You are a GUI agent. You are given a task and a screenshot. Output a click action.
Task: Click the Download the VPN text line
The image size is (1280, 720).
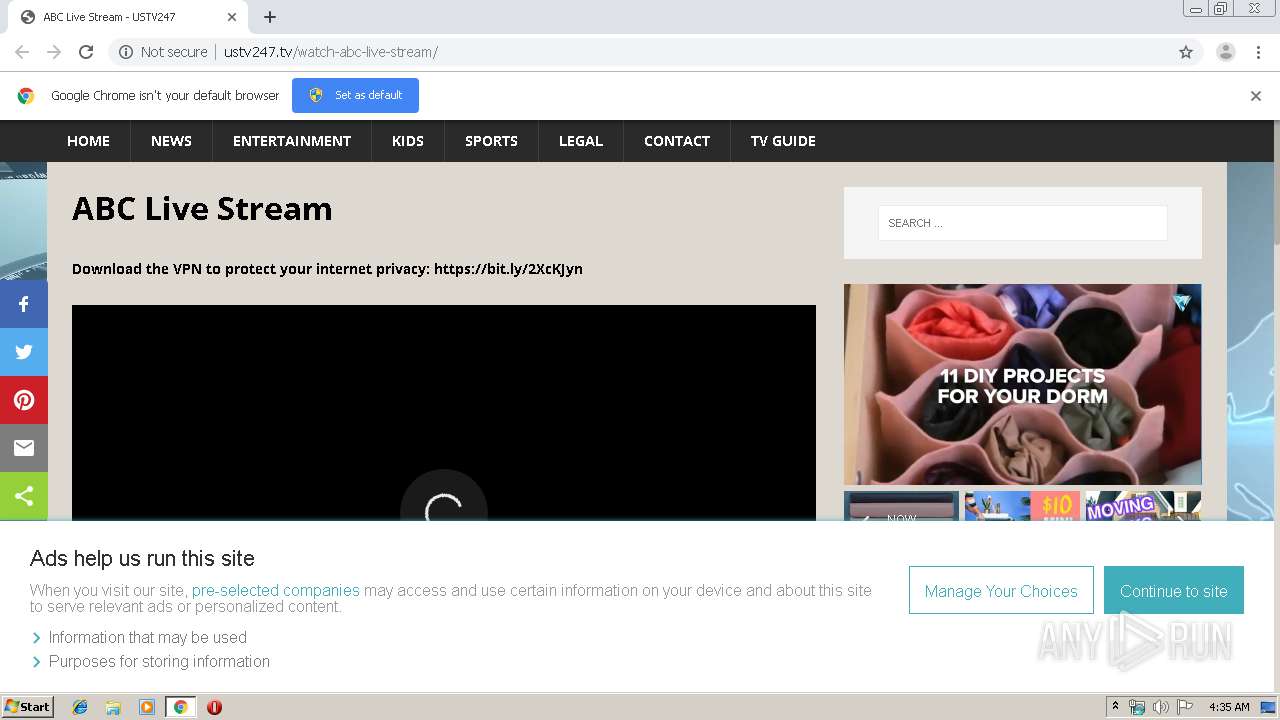click(327, 268)
